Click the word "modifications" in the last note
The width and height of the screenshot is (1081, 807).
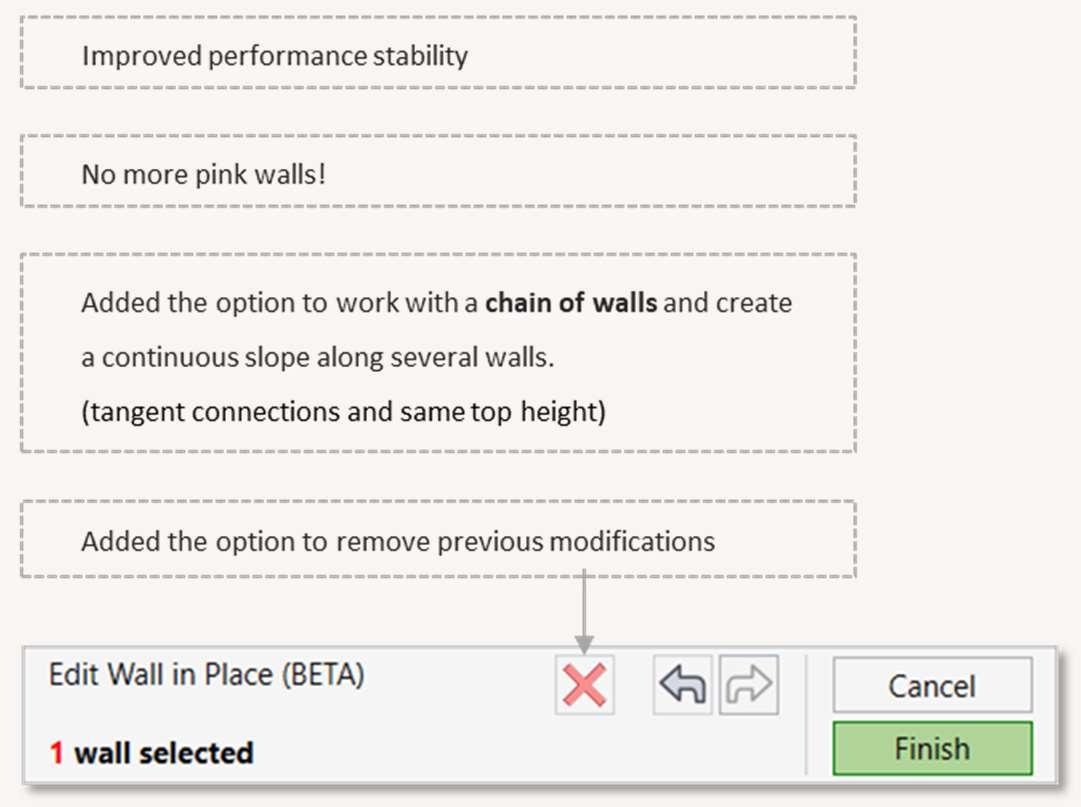click(632, 541)
